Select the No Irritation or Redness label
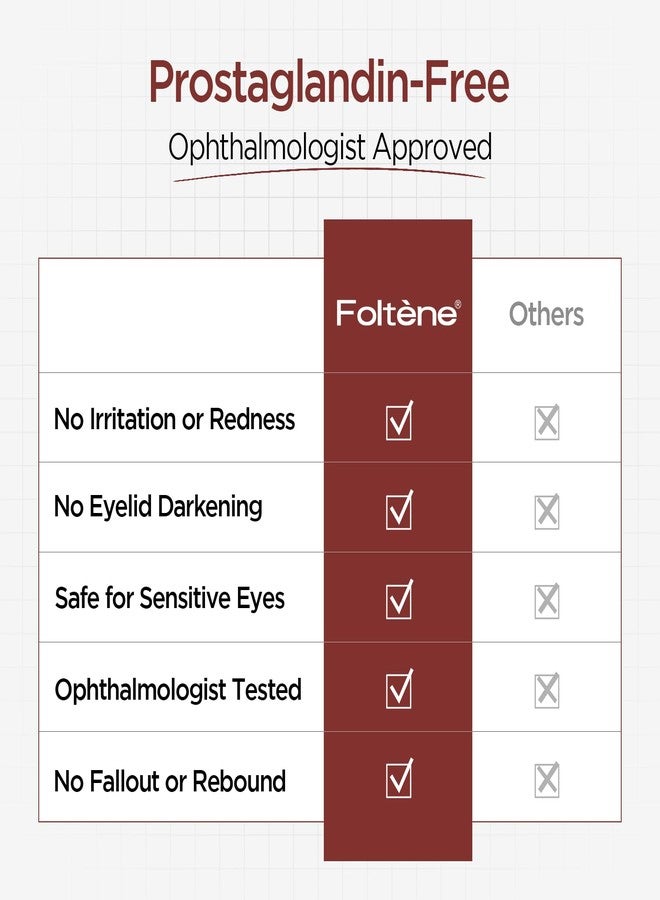The height and width of the screenshot is (900, 660). pyautogui.click(x=174, y=419)
